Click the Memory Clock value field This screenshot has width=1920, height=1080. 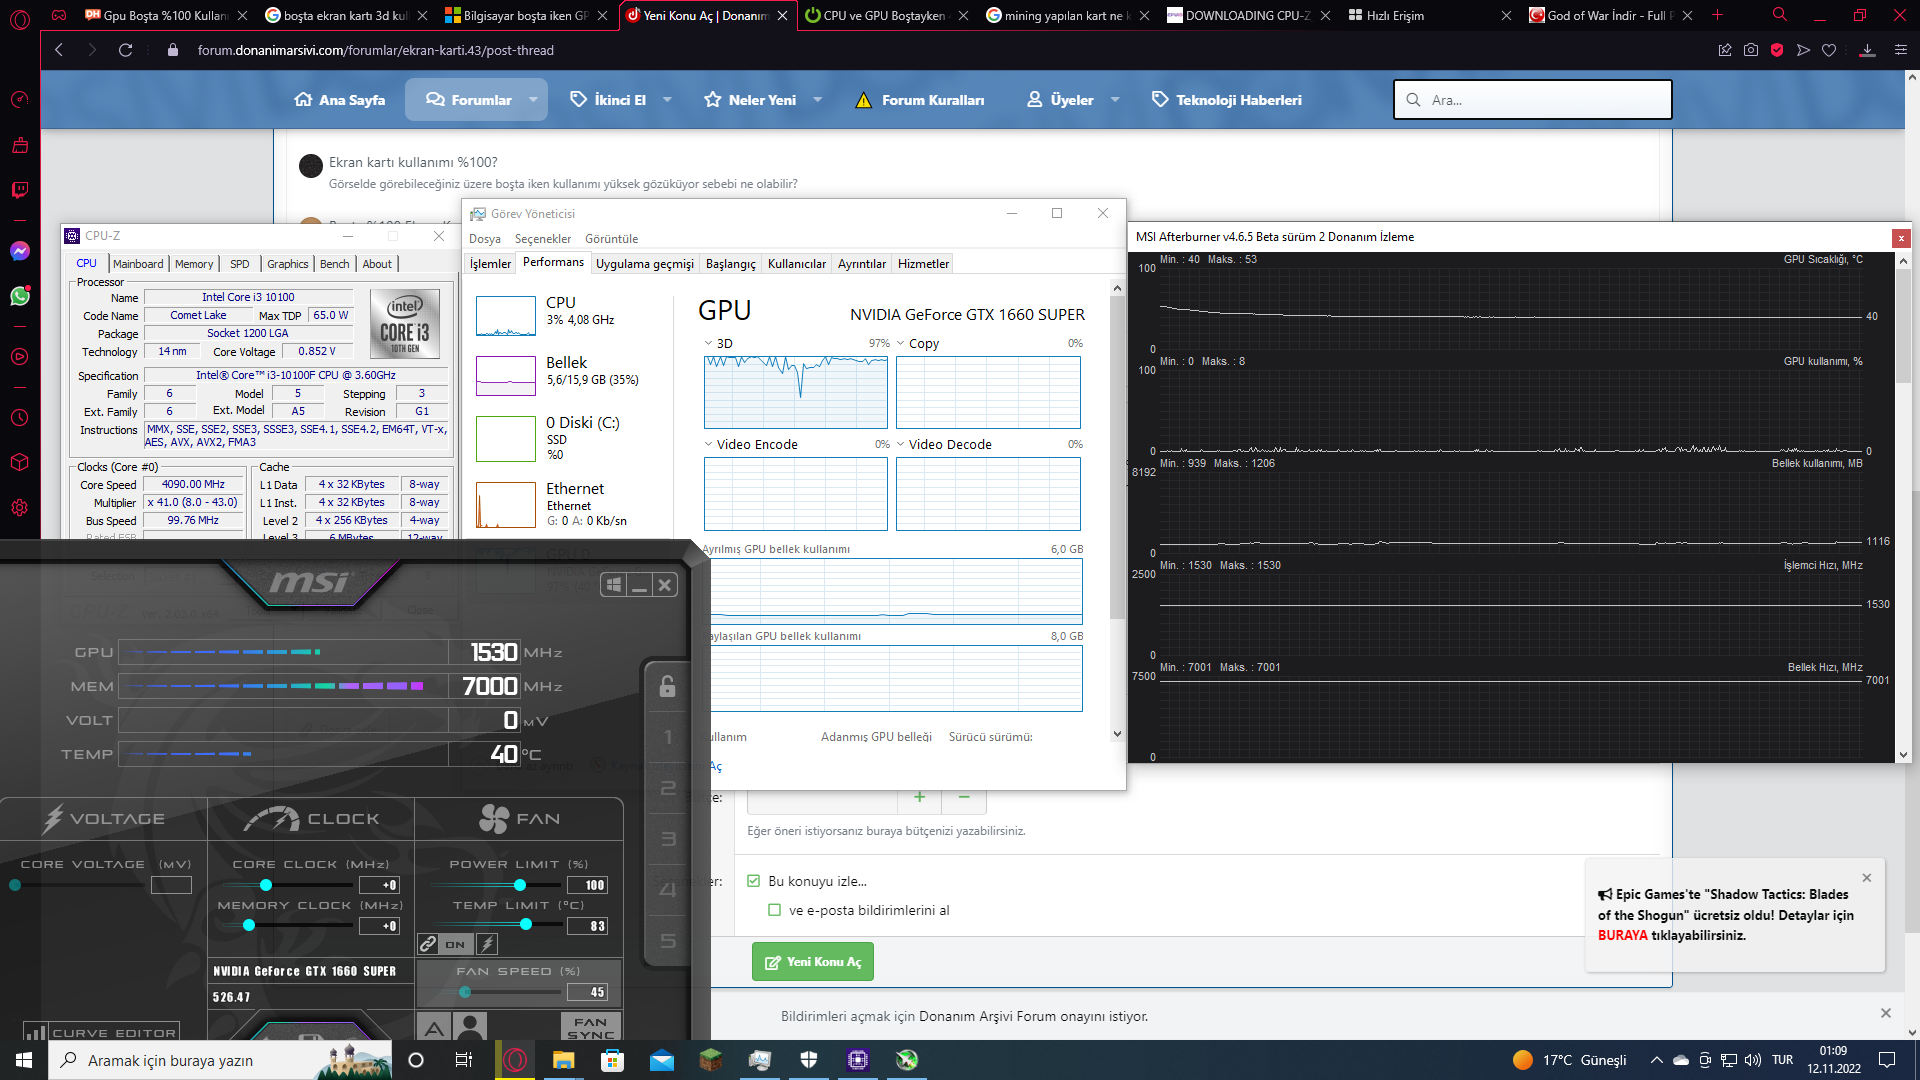(379, 926)
